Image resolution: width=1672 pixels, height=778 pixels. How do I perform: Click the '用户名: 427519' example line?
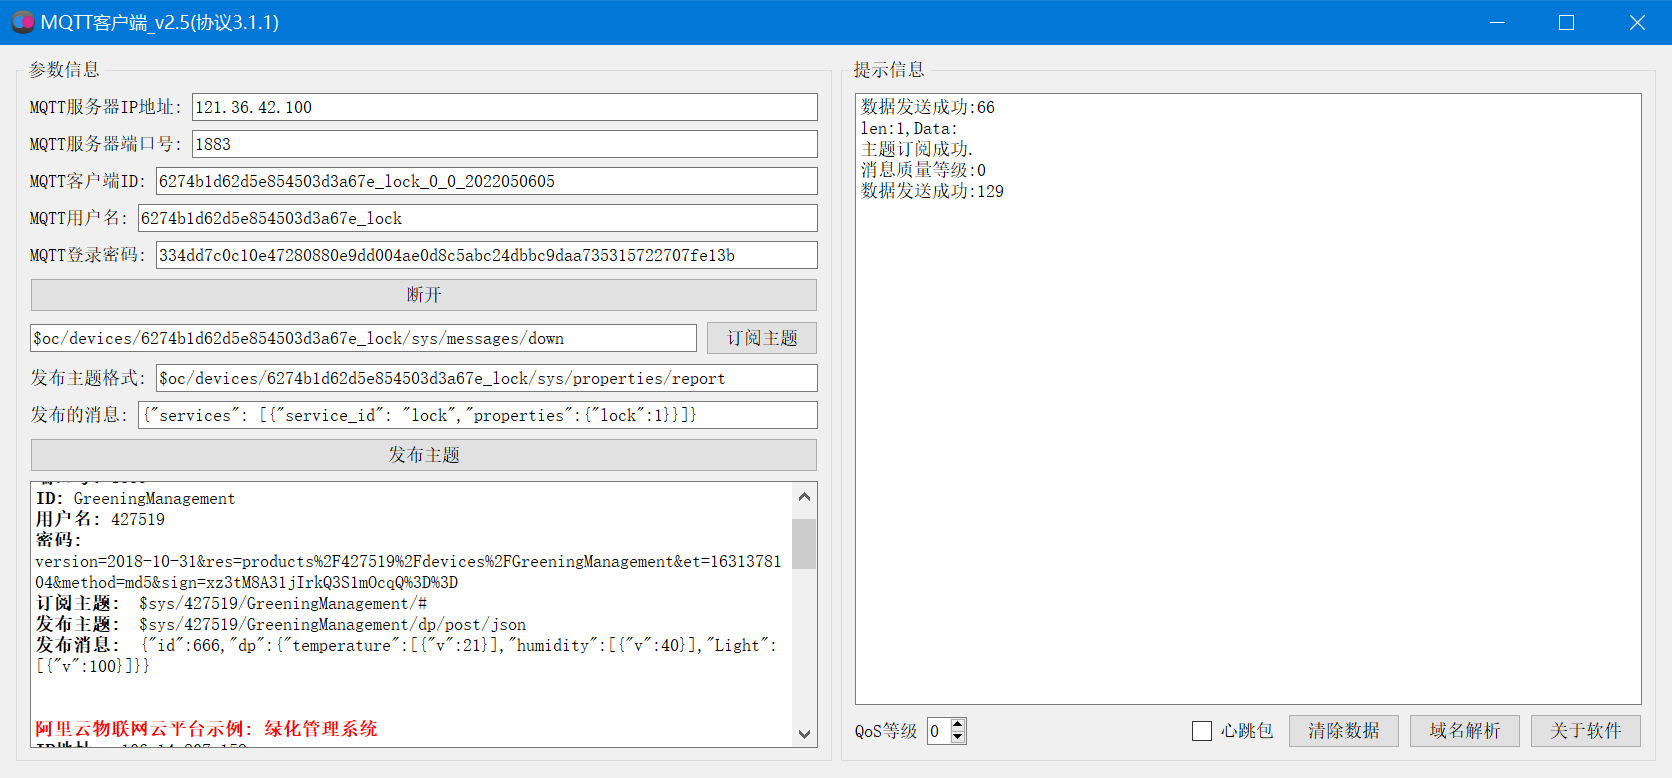100,519
